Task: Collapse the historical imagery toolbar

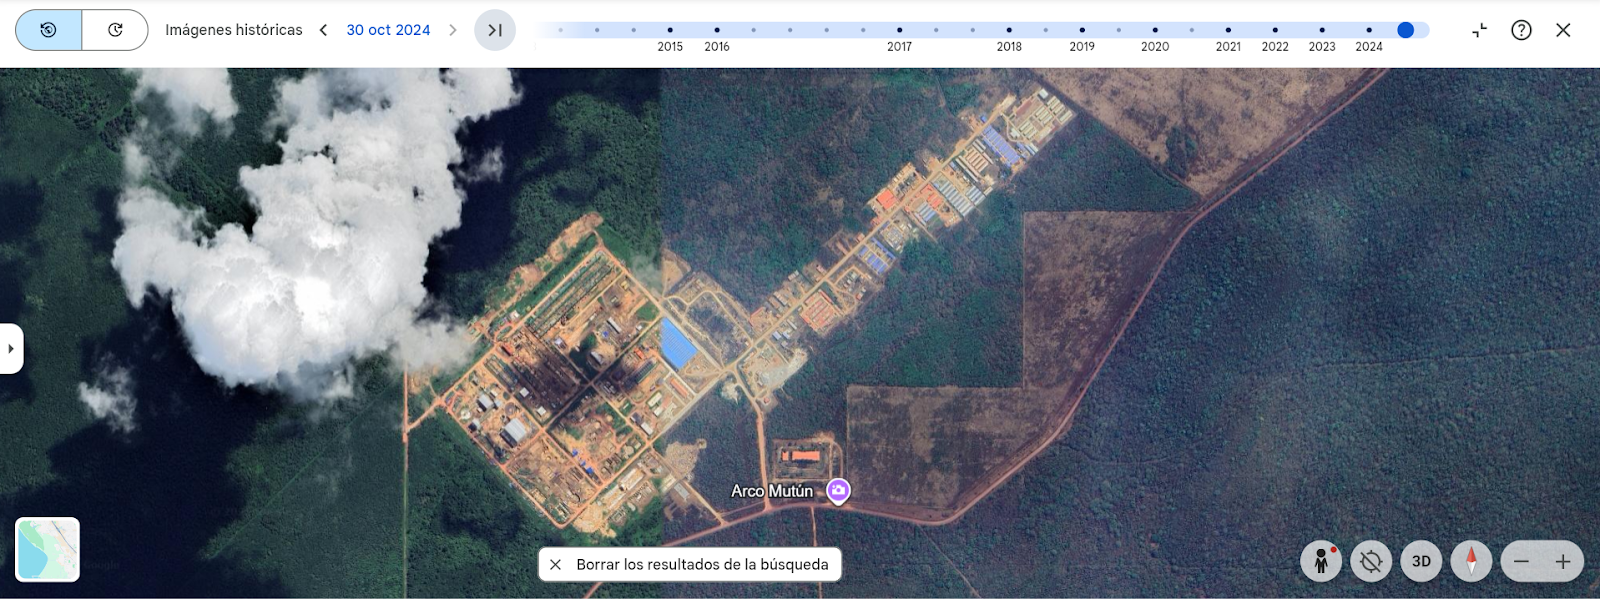Action: pos(1479,30)
